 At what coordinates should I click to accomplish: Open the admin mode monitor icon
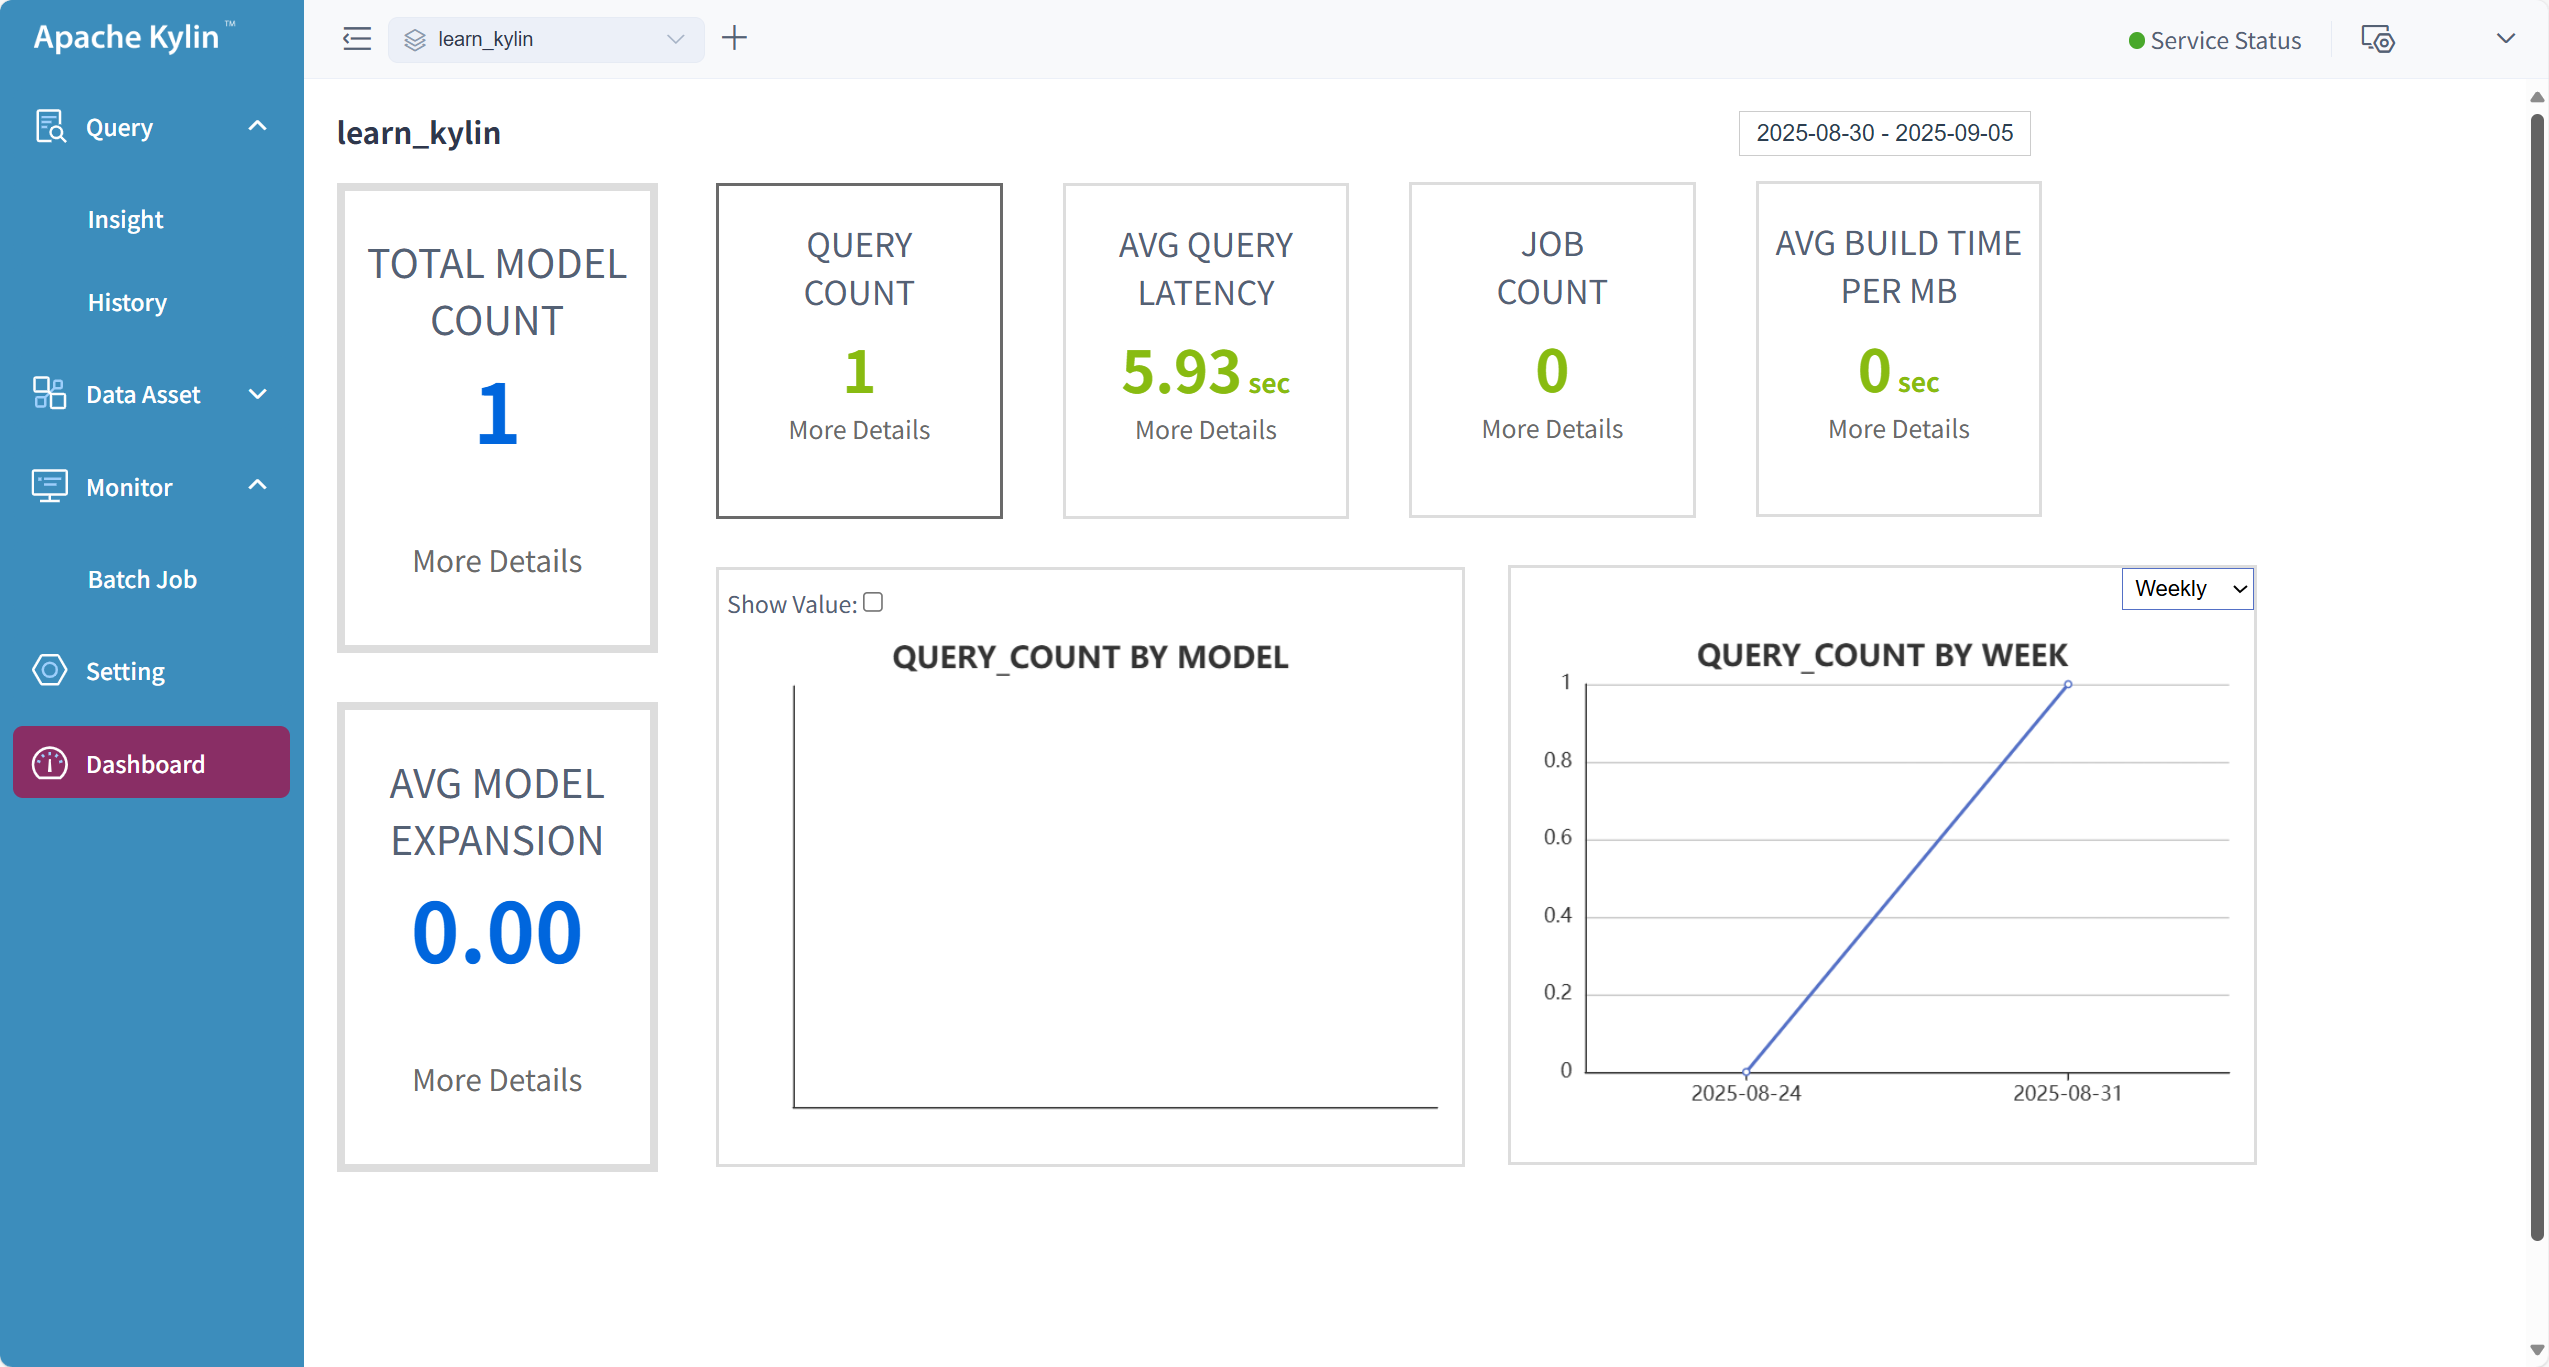2378,39
